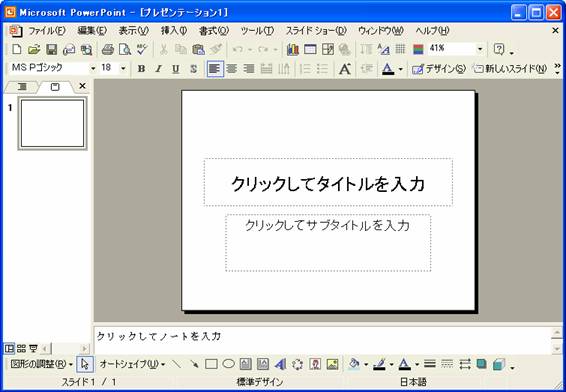
Task: Insert WordArt from the drawing toolbar
Action: pyautogui.click(x=280, y=364)
